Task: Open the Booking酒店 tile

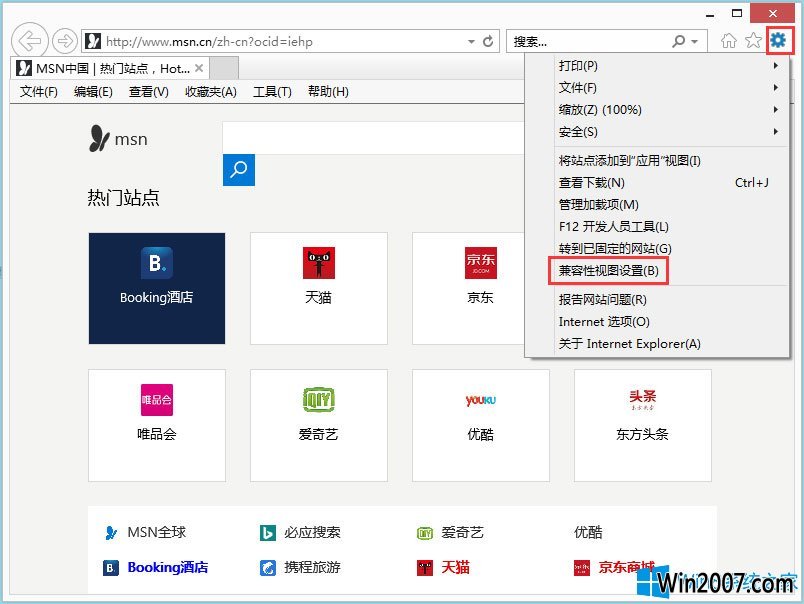Action: tap(157, 288)
